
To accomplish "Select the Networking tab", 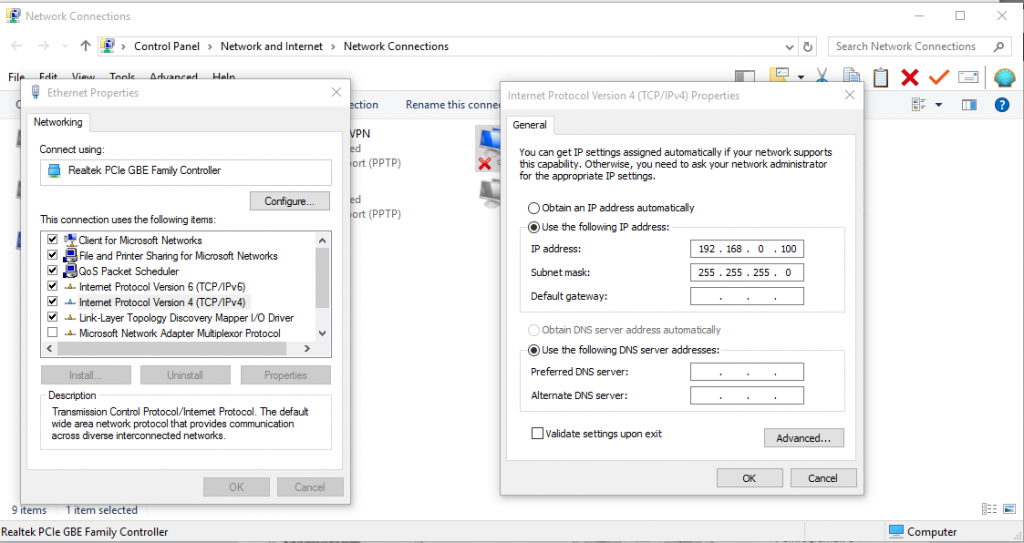I will tap(58, 122).
